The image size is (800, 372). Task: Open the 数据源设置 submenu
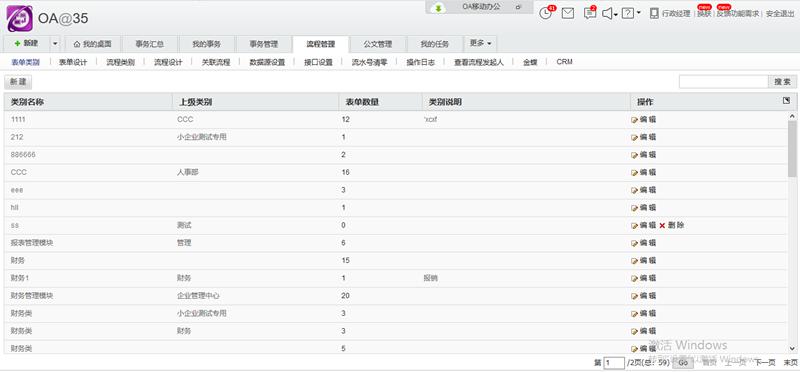(267, 62)
